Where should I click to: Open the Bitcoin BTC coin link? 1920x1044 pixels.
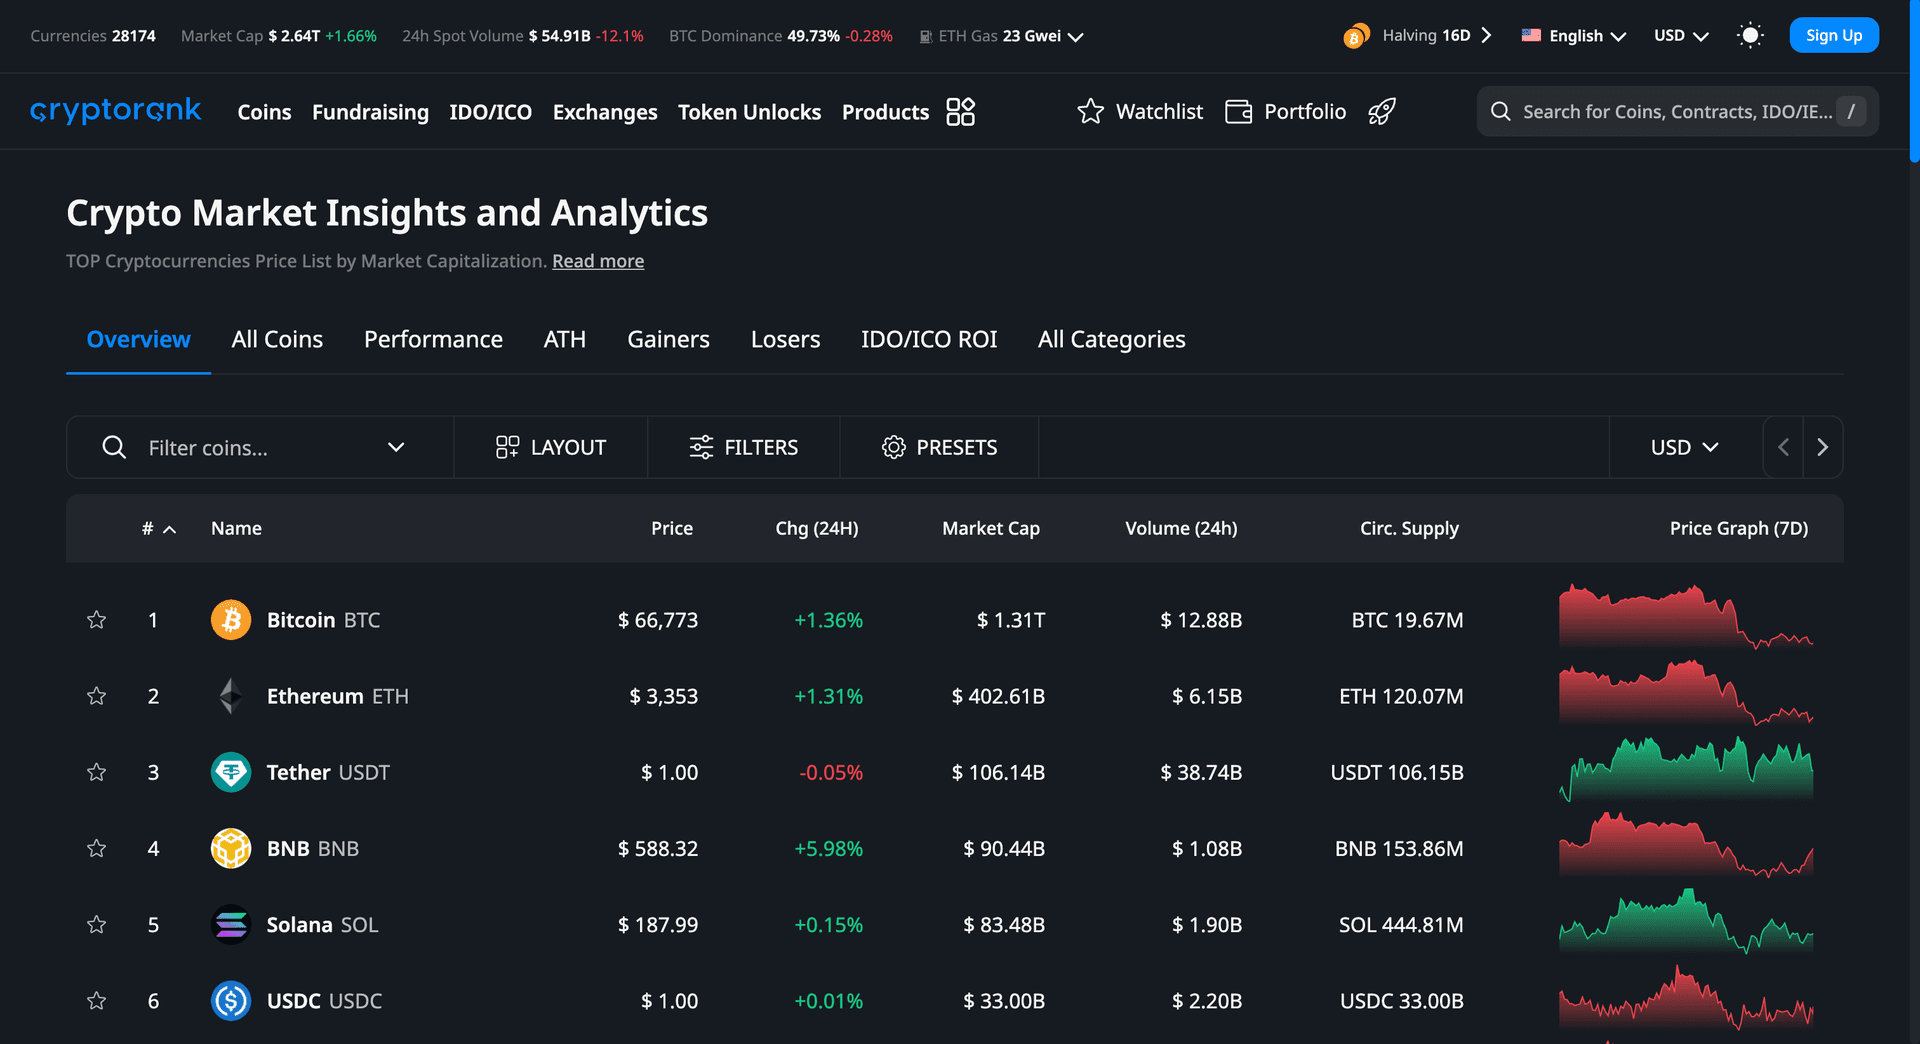tap(323, 620)
